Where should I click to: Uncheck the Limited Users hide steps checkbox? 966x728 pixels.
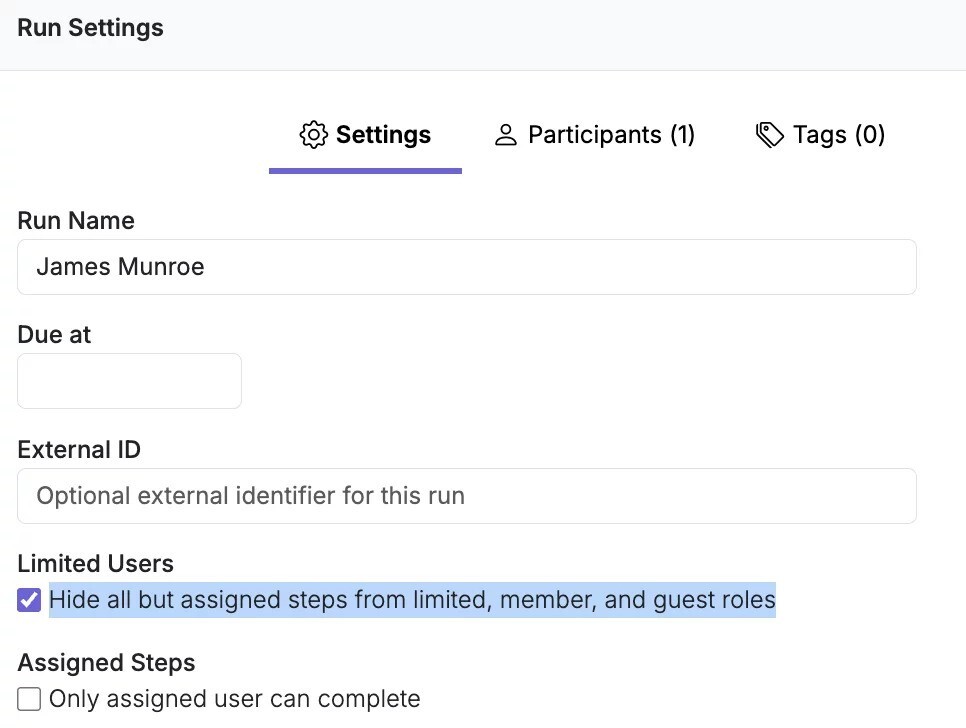(x=29, y=600)
